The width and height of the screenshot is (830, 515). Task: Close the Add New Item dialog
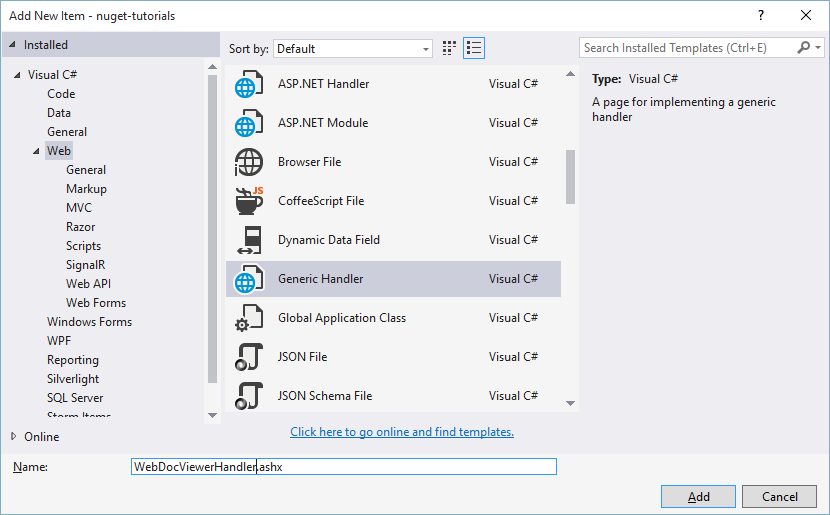806,15
